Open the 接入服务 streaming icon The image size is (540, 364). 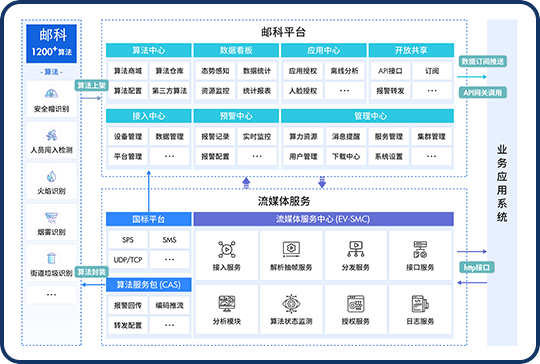point(227,249)
